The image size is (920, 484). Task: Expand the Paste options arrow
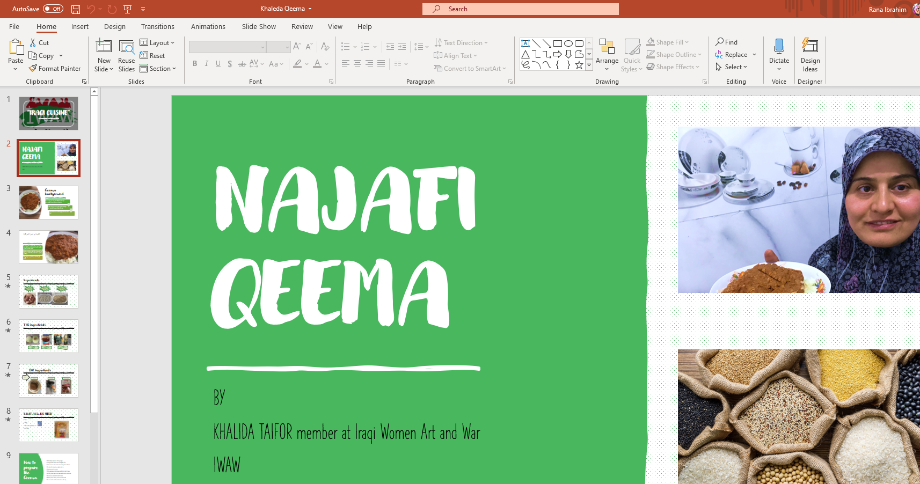pyautogui.click(x=15, y=69)
